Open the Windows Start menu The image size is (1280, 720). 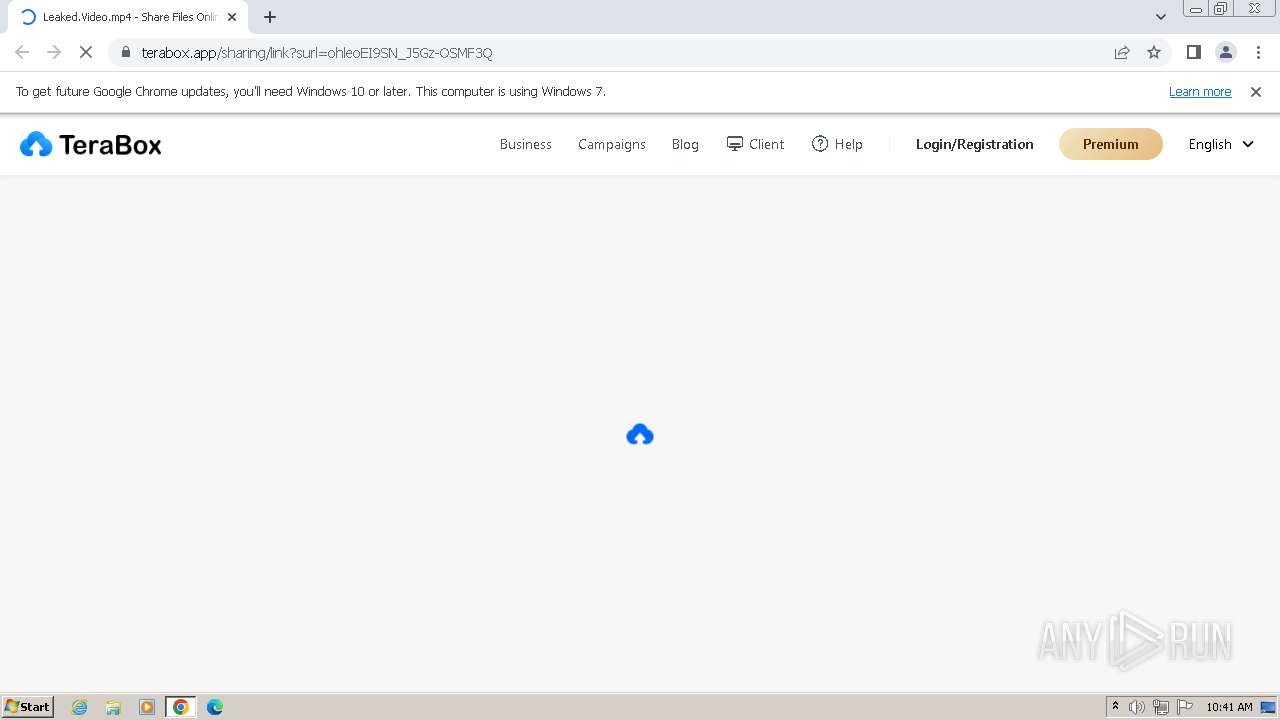click(28, 706)
